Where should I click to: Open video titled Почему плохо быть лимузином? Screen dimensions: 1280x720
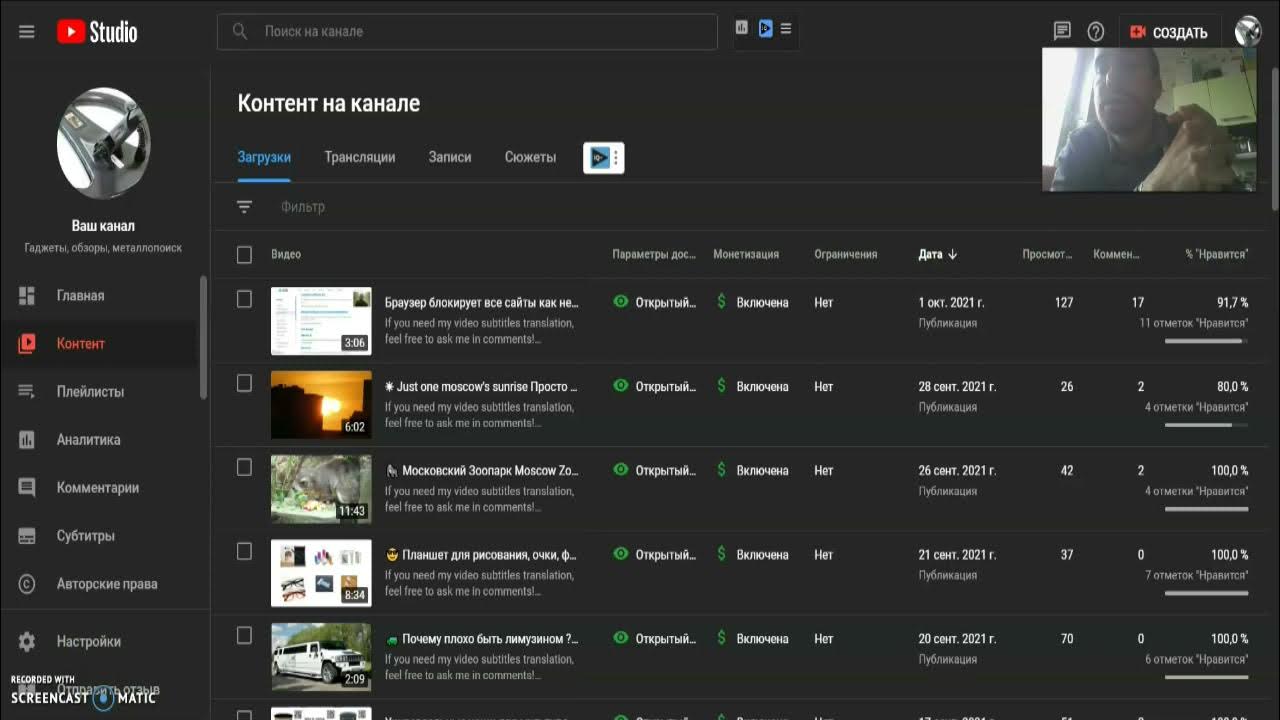tap(481, 639)
